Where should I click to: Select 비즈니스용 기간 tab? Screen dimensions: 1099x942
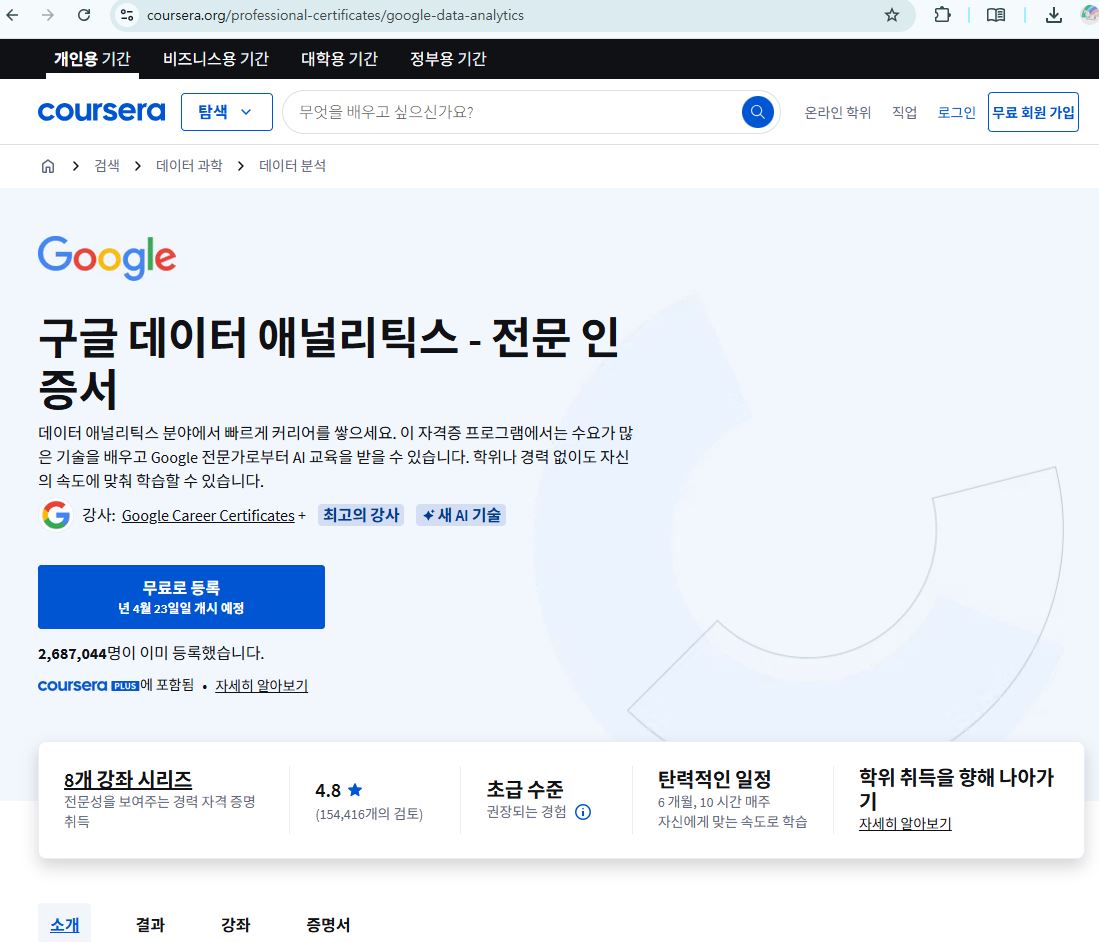pos(216,59)
